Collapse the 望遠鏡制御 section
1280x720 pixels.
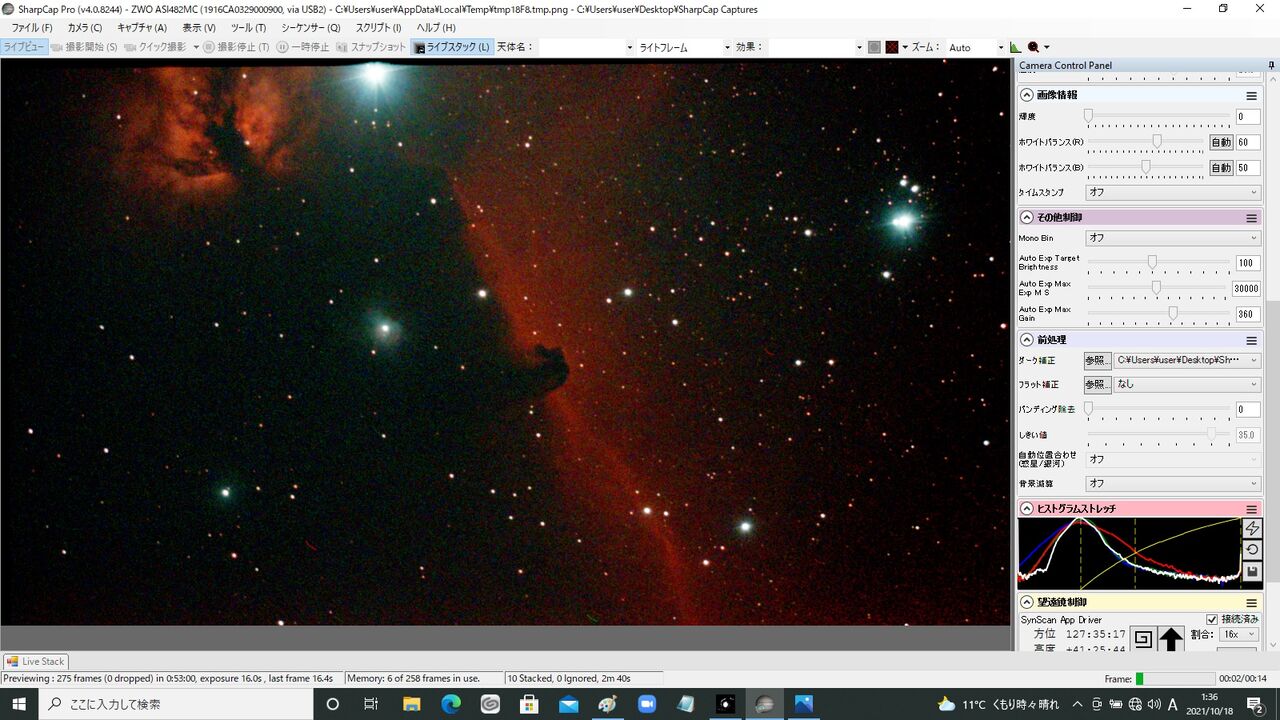(x=1027, y=603)
